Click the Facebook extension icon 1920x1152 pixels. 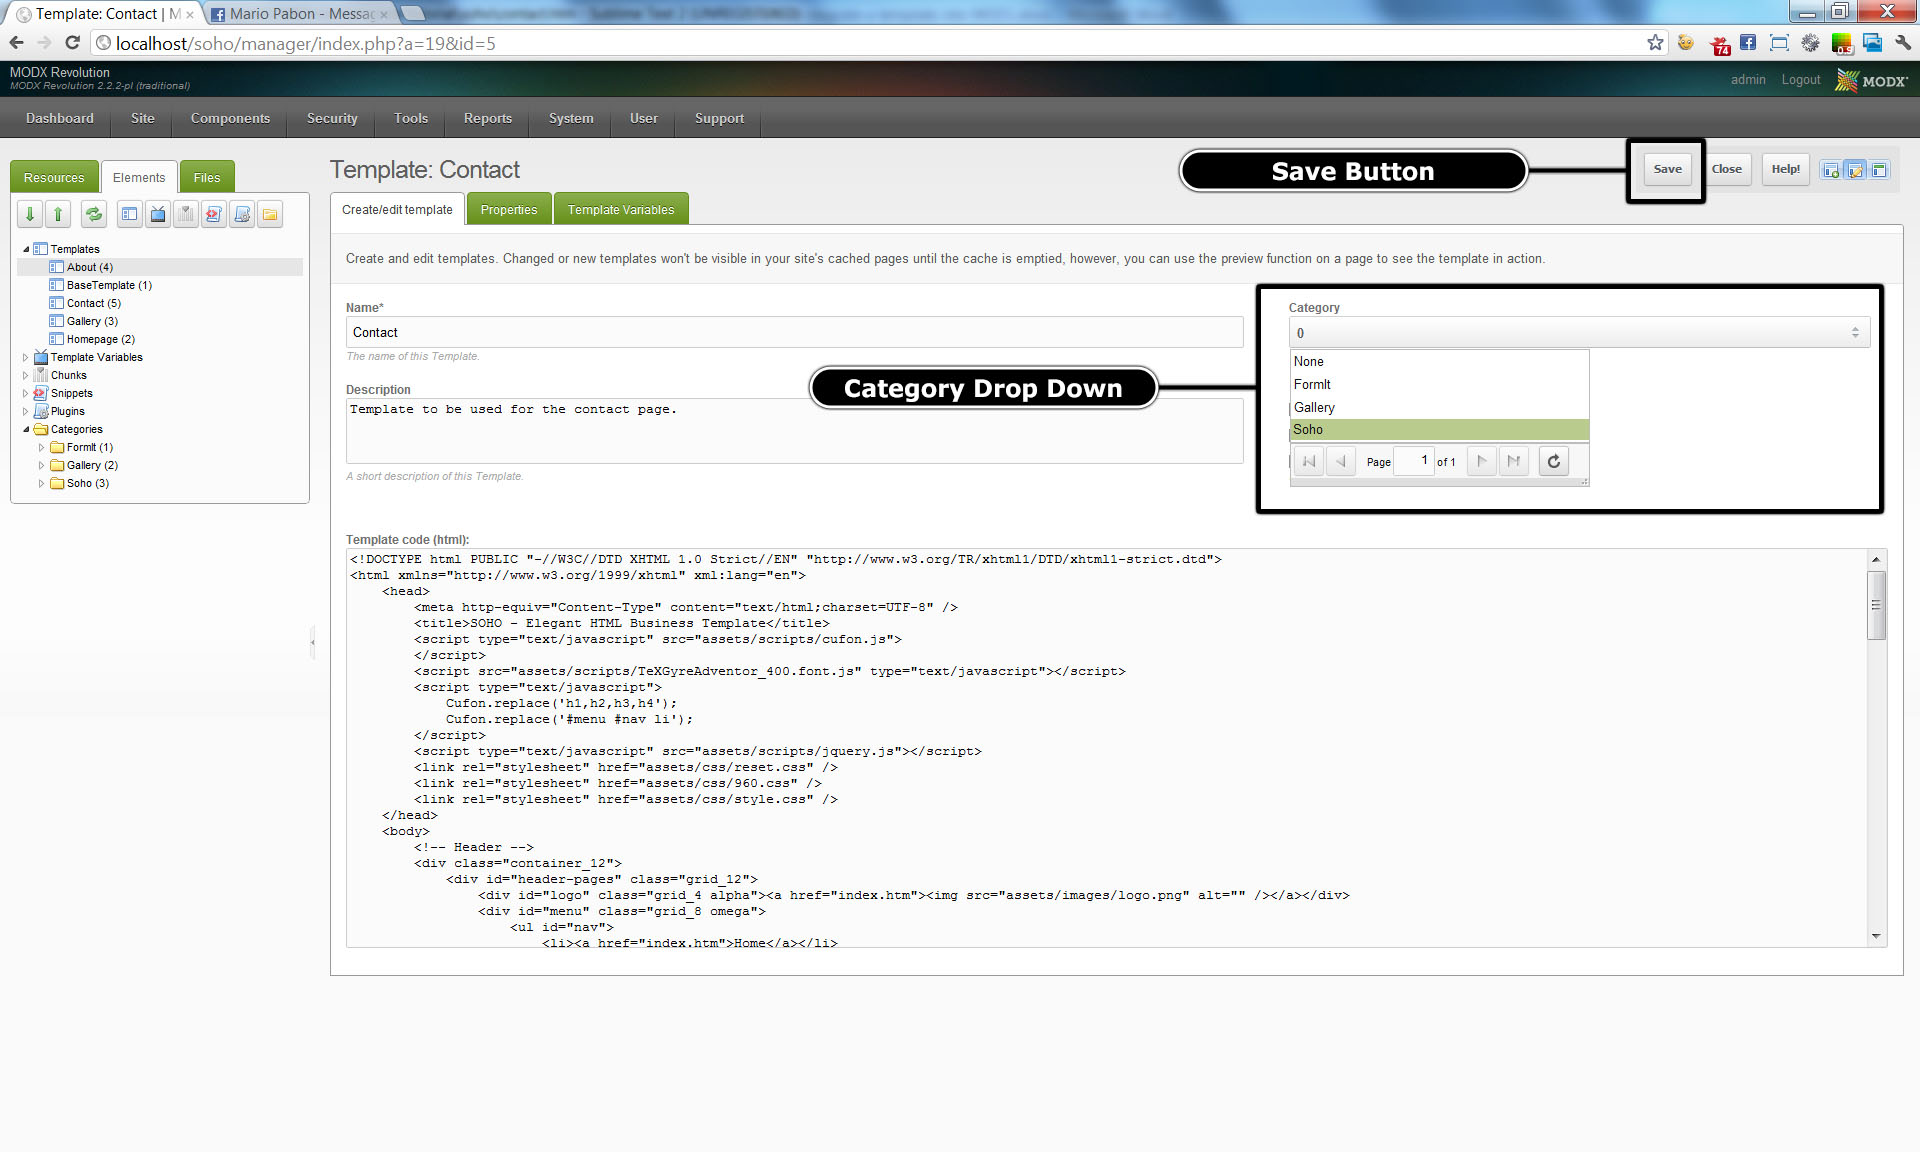point(1747,43)
